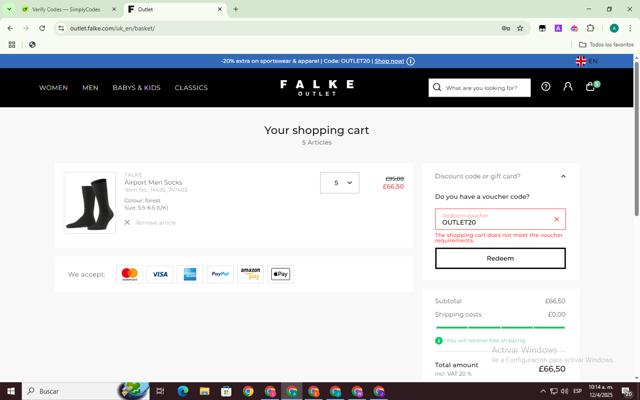Bookmark page with the star icon
The height and width of the screenshot is (400, 640).
pyautogui.click(x=520, y=28)
